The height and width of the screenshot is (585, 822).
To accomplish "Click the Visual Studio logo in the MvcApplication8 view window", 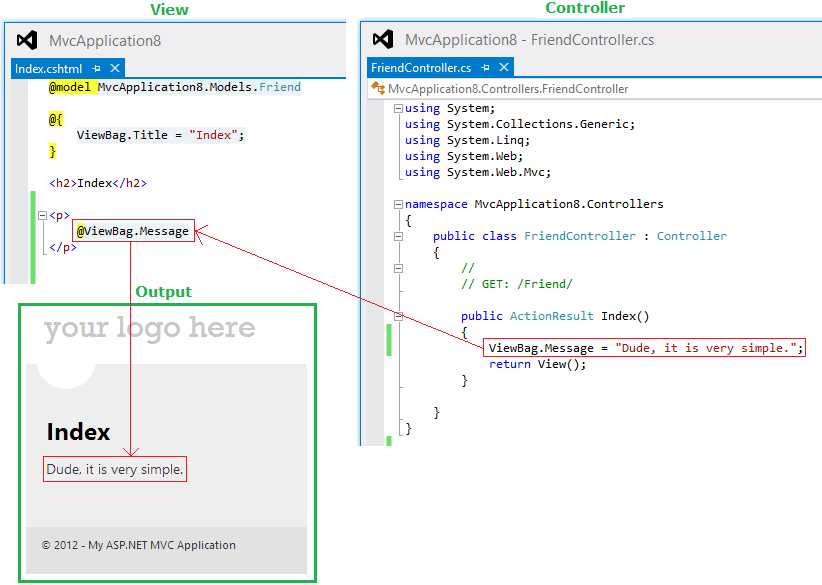I will click(27, 40).
